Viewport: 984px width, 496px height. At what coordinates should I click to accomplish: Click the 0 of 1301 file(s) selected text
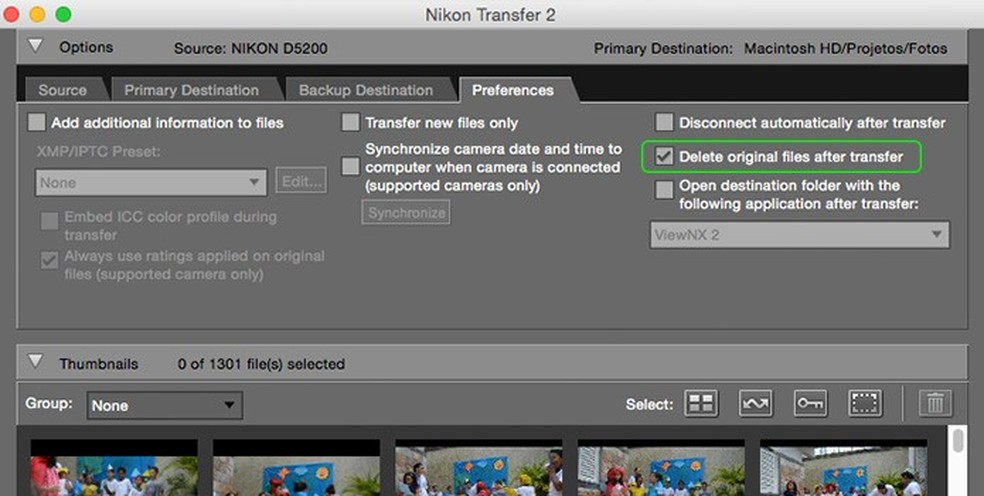(261, 364)
